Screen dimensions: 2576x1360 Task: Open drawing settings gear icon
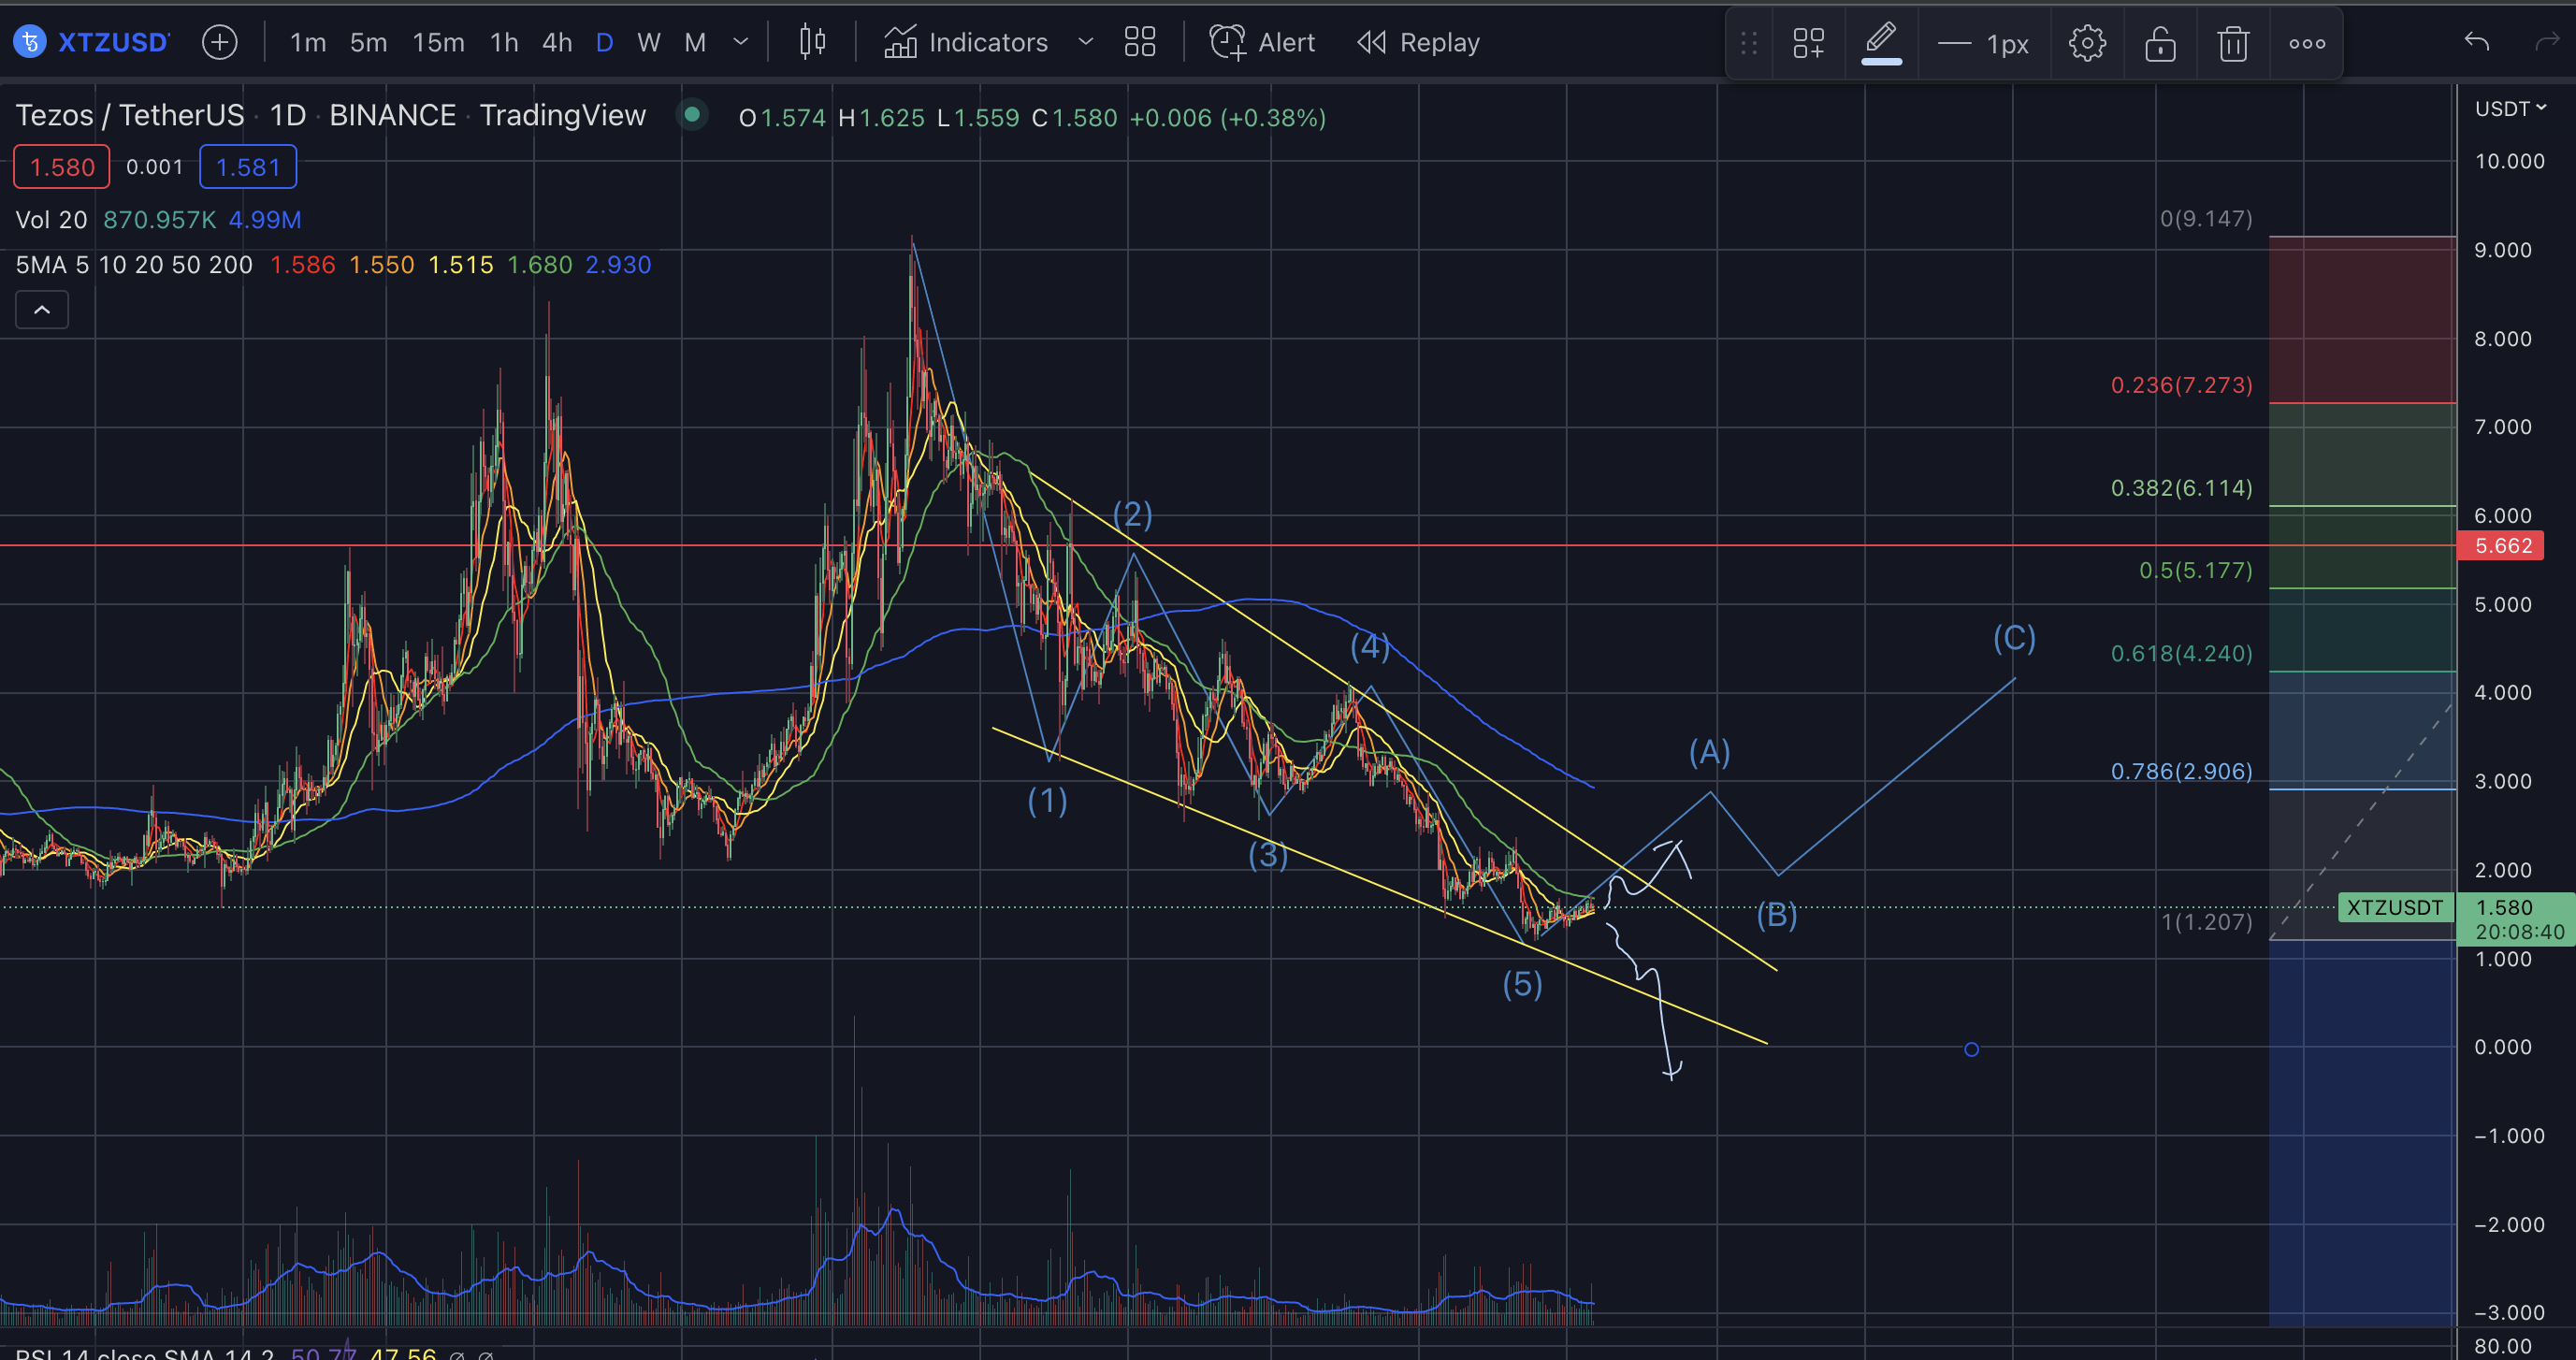[2087, 43]
